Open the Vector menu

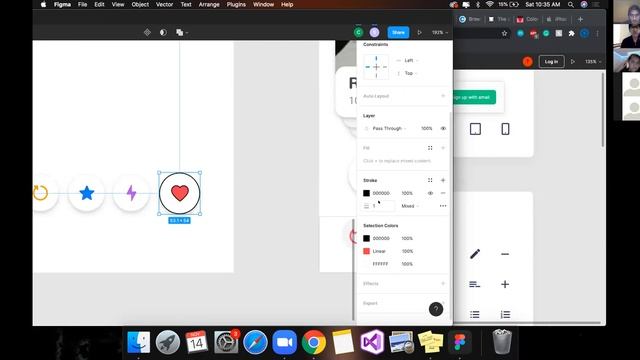[164, 4]
